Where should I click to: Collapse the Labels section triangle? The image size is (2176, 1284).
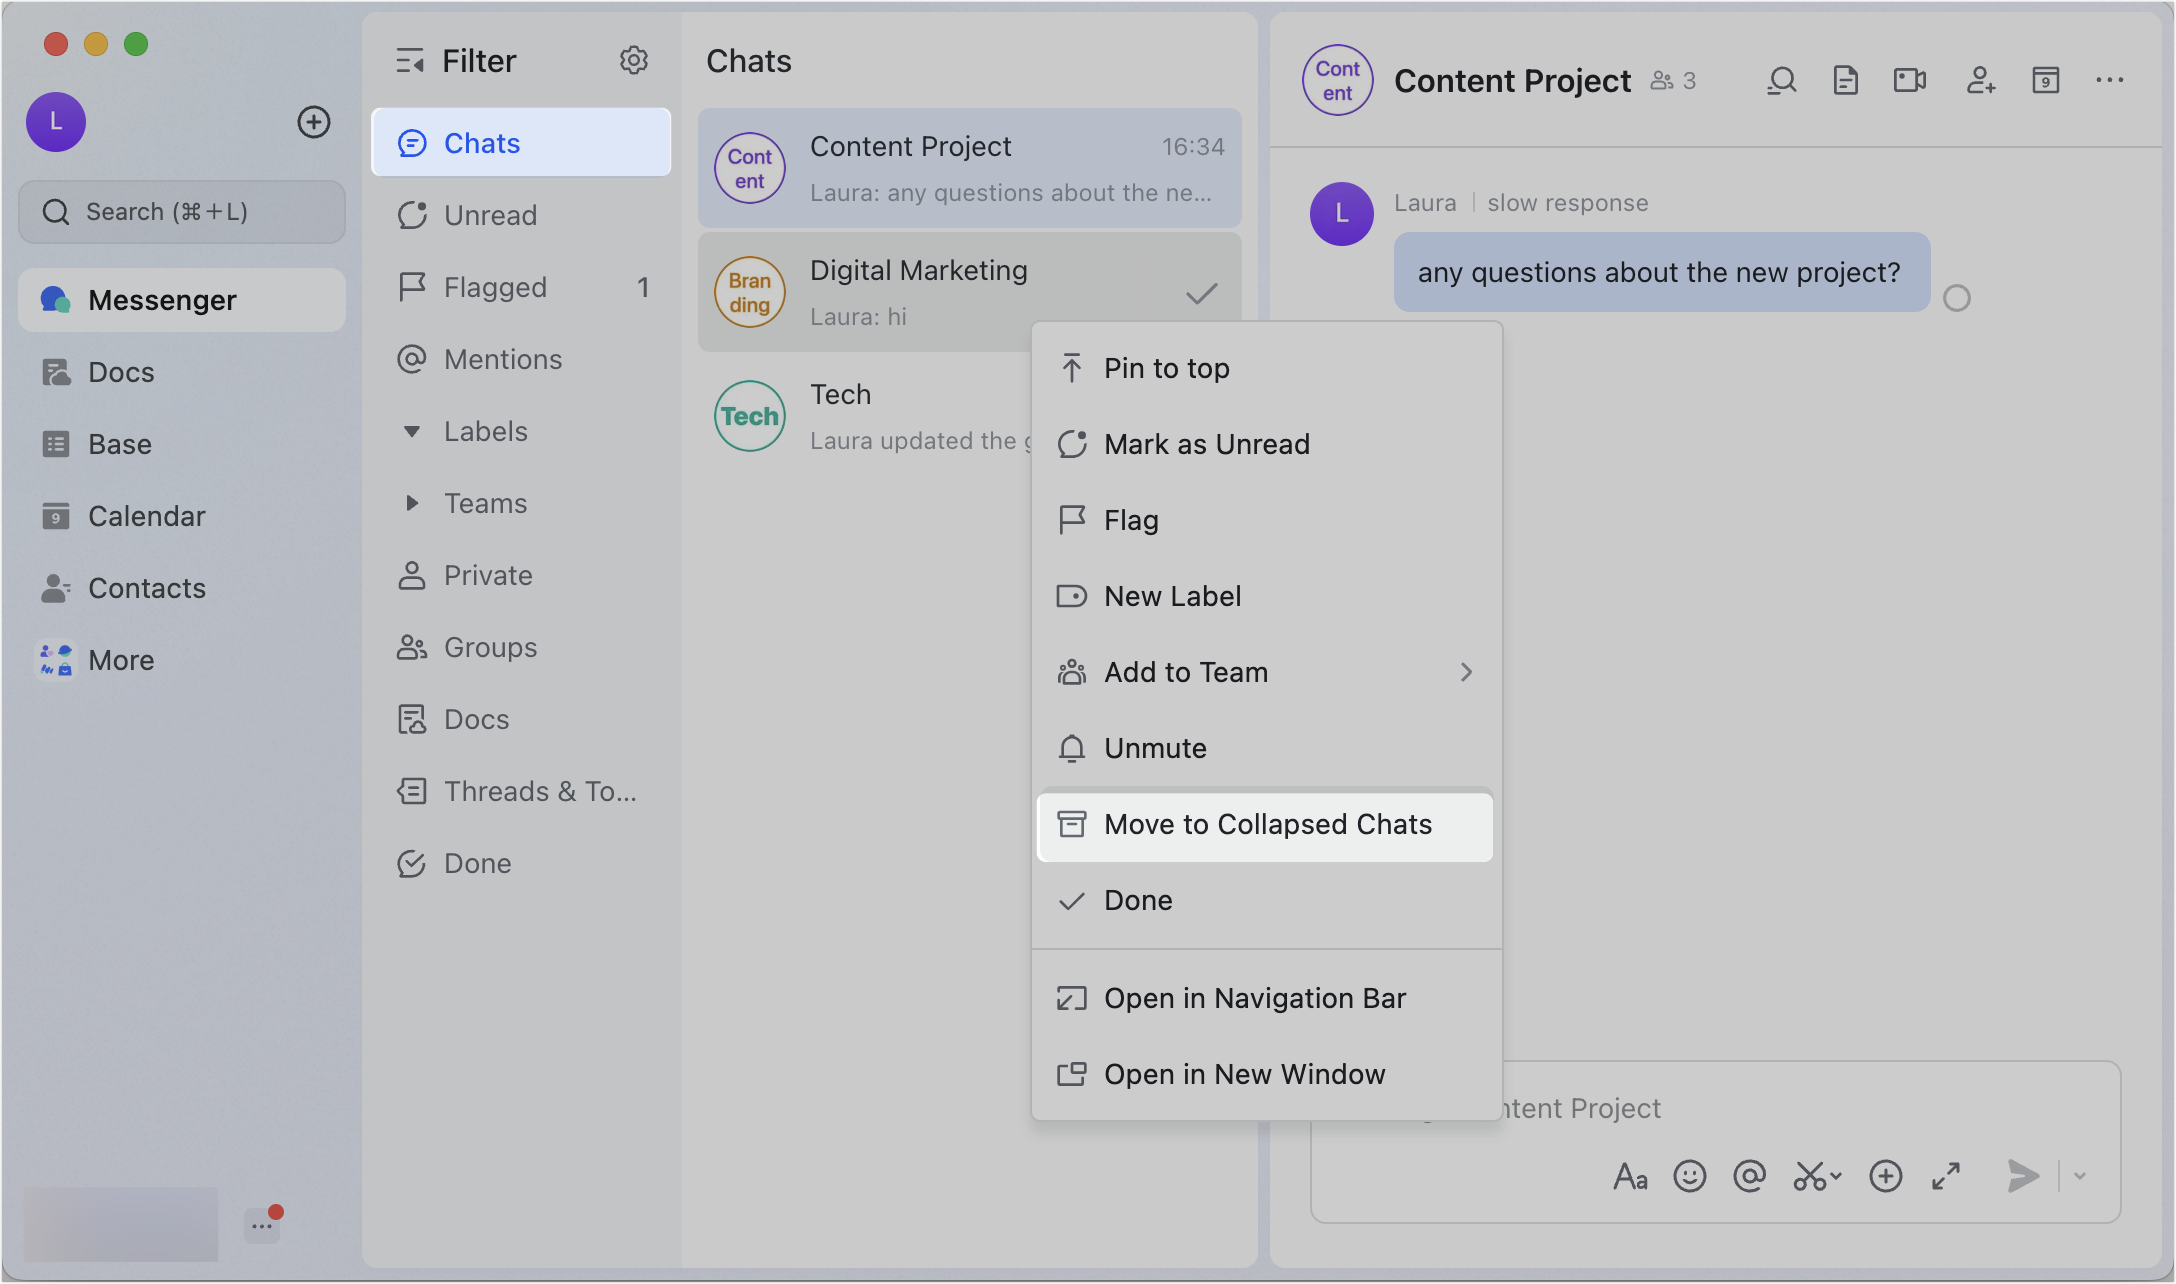tap(411, 432)
